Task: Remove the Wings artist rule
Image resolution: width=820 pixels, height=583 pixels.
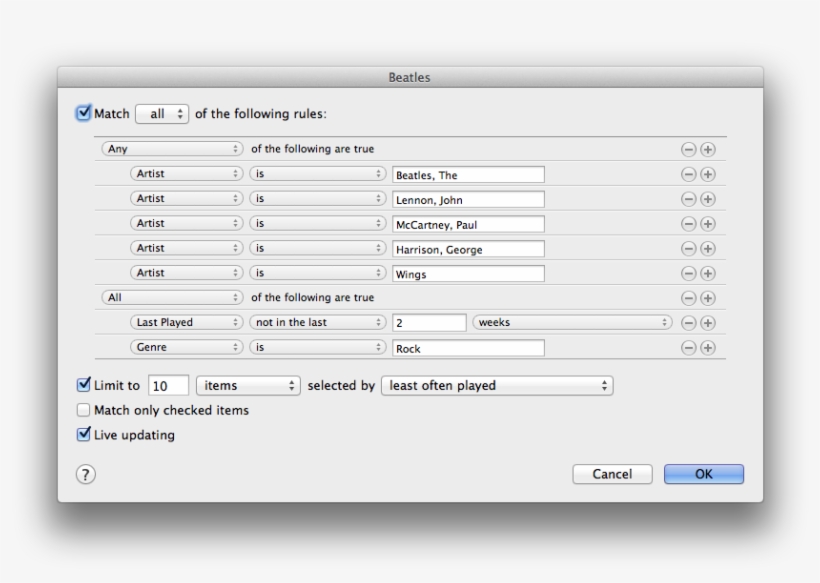Action: (689, 273)
